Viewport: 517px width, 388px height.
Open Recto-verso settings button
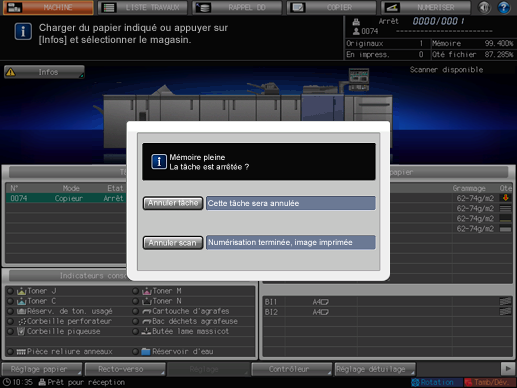(x=125, y=369)
